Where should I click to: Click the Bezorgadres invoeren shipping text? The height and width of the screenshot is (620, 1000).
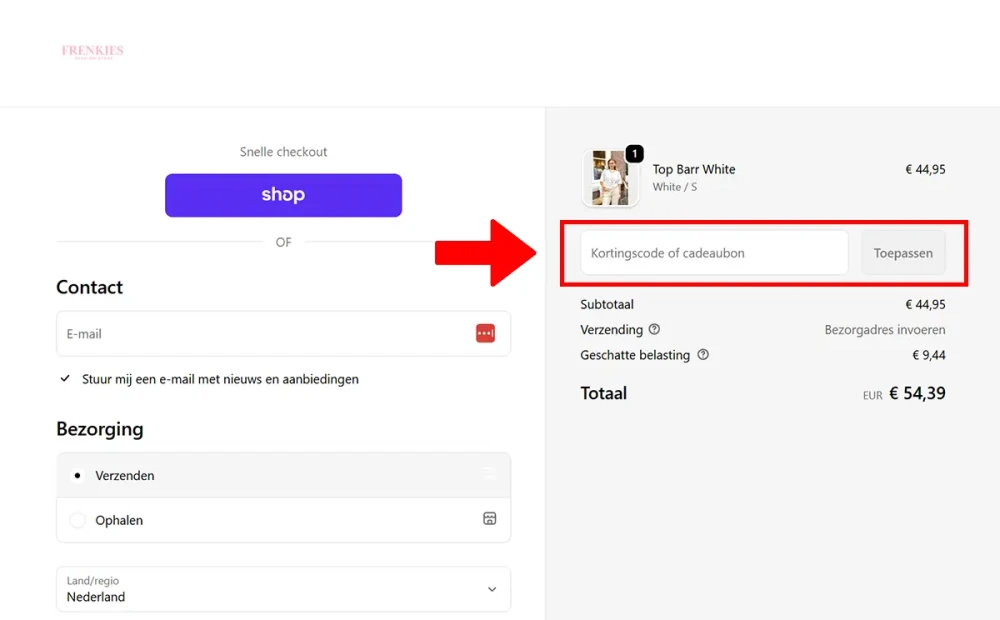click(x=884, y=330)
